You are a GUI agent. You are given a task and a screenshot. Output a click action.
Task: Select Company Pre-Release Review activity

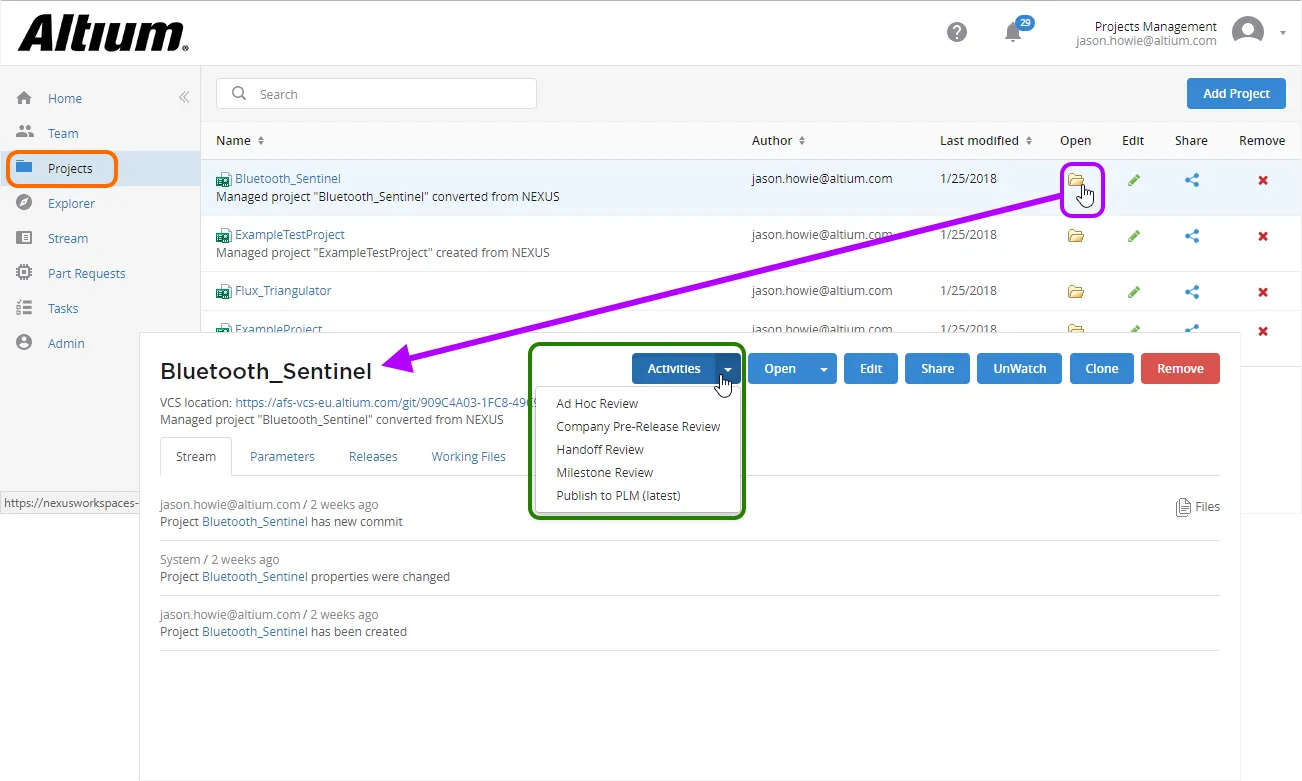pyautogui.click(x=638, y=426)
